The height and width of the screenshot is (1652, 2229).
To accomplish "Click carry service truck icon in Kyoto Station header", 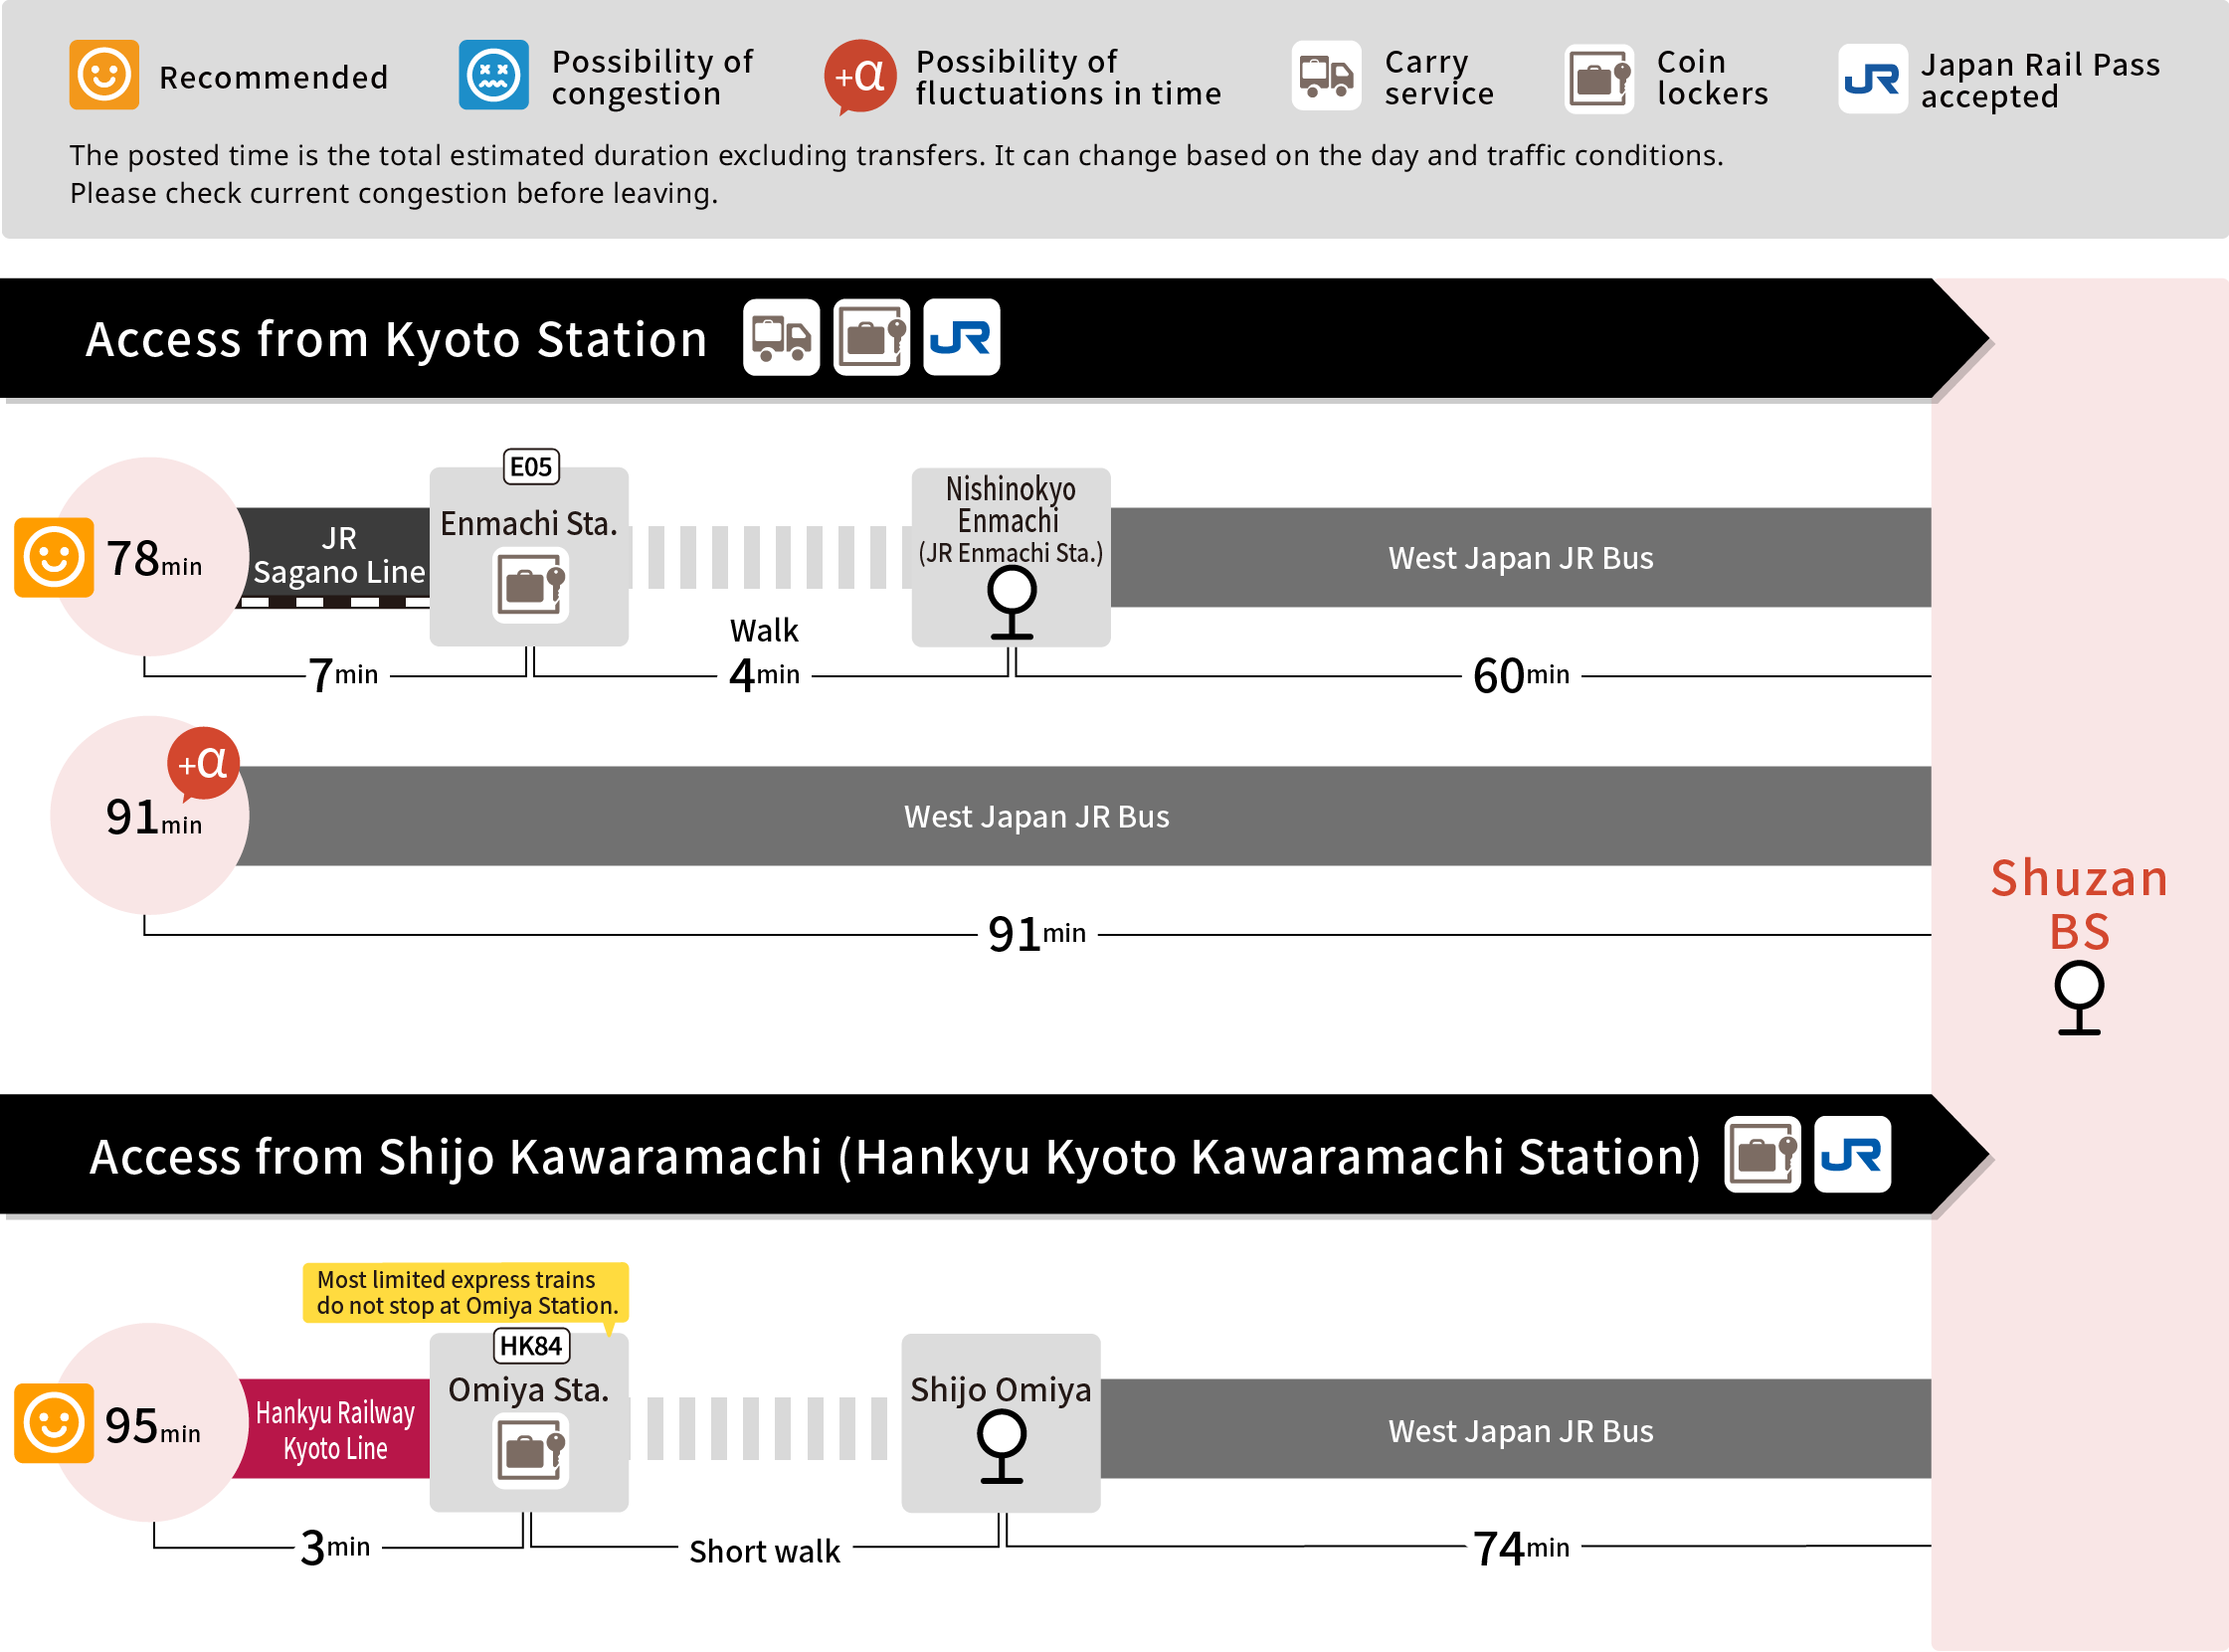I will (x=781, y=337).
